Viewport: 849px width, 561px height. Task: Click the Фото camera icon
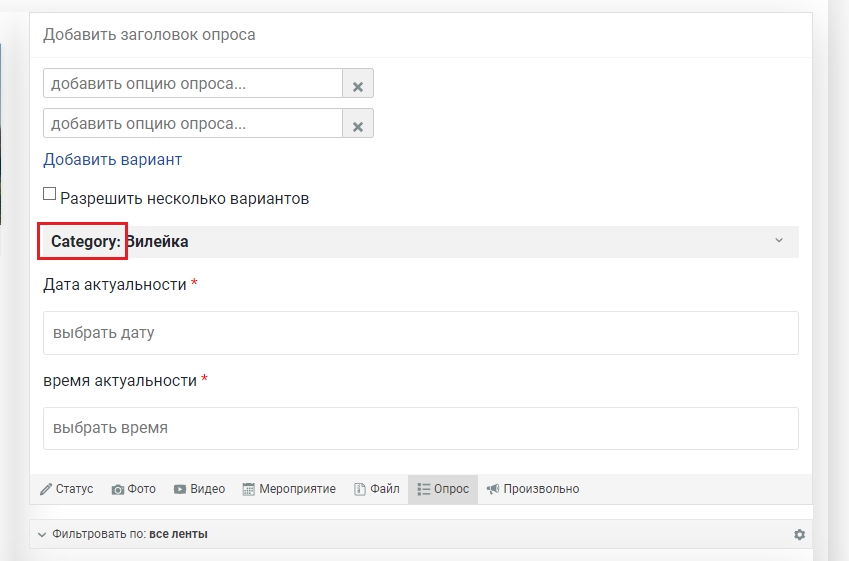tap(118, 490)
